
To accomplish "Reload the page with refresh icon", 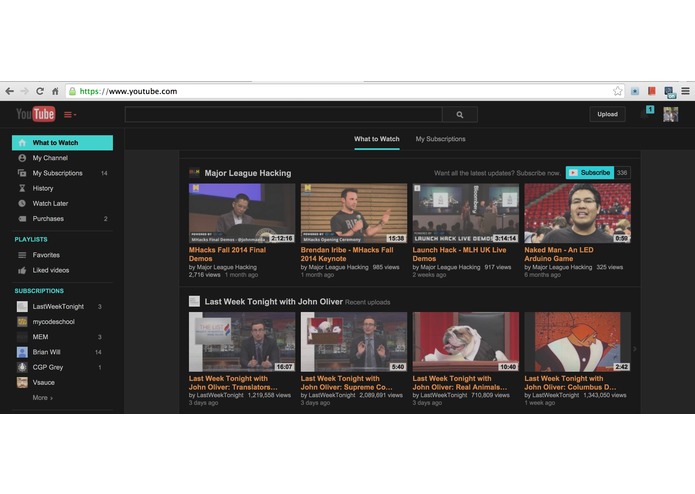I will click(x=40, y=91).
